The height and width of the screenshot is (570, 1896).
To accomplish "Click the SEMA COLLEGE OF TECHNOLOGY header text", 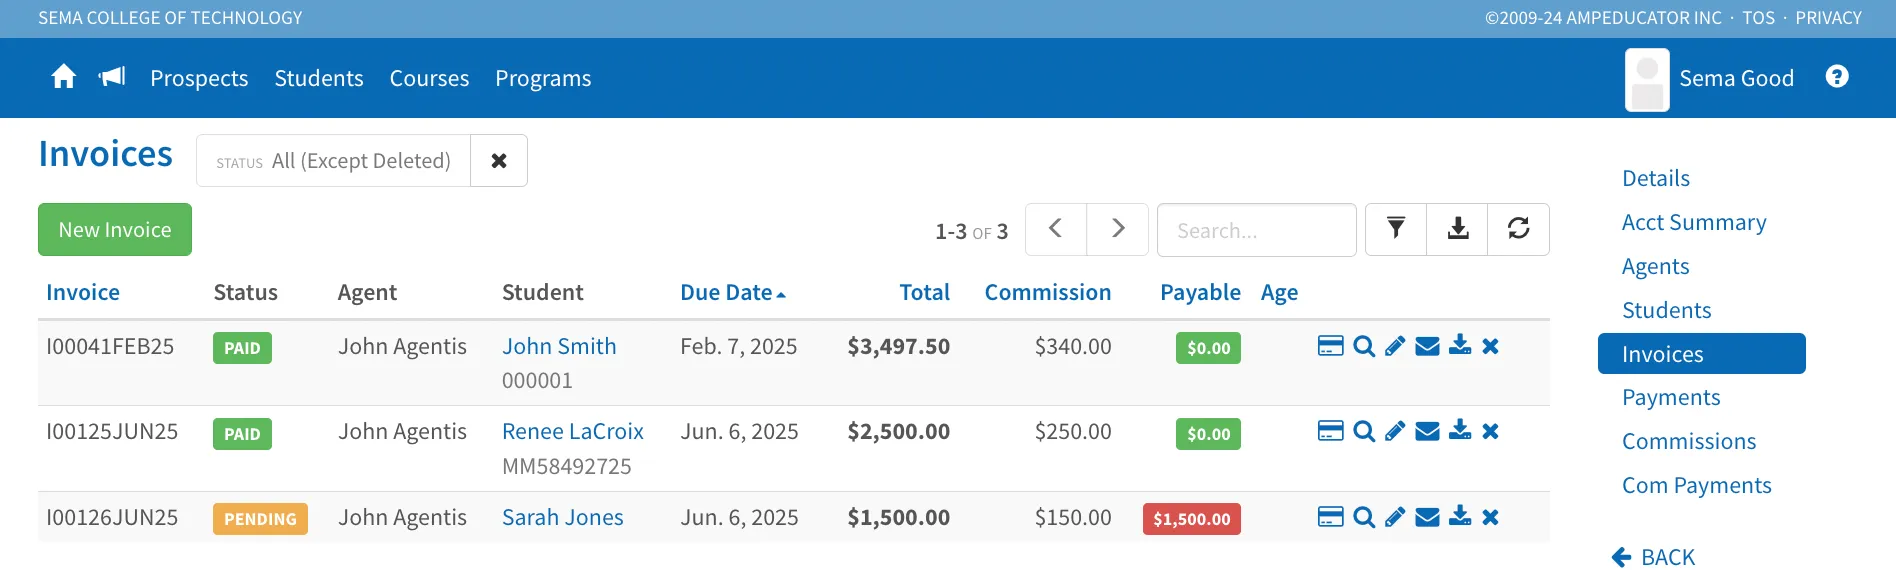I will point(170,18).
